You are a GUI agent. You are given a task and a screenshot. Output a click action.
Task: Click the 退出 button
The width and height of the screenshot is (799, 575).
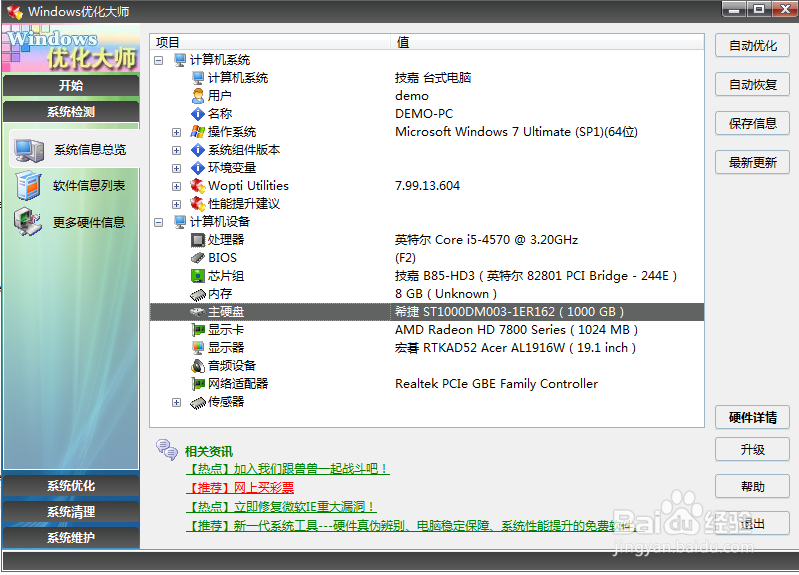[752, 524]
